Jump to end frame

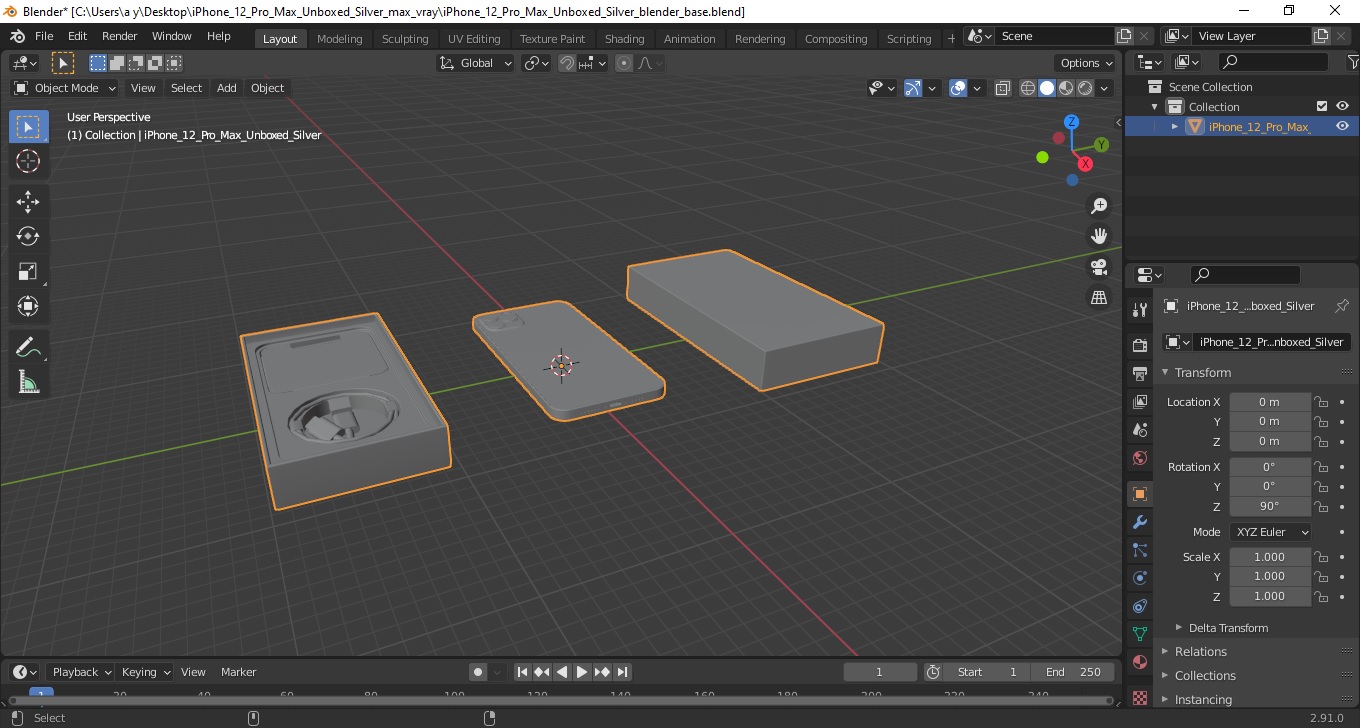tap(622, 672)
